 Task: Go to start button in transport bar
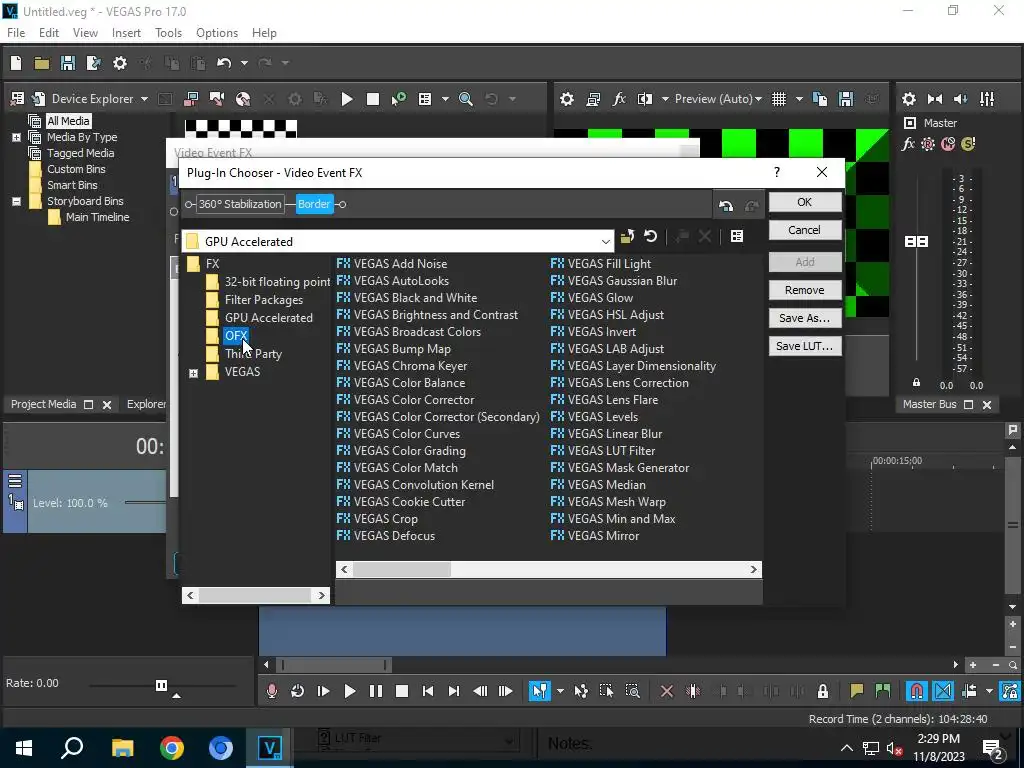[x=428, y=691]
